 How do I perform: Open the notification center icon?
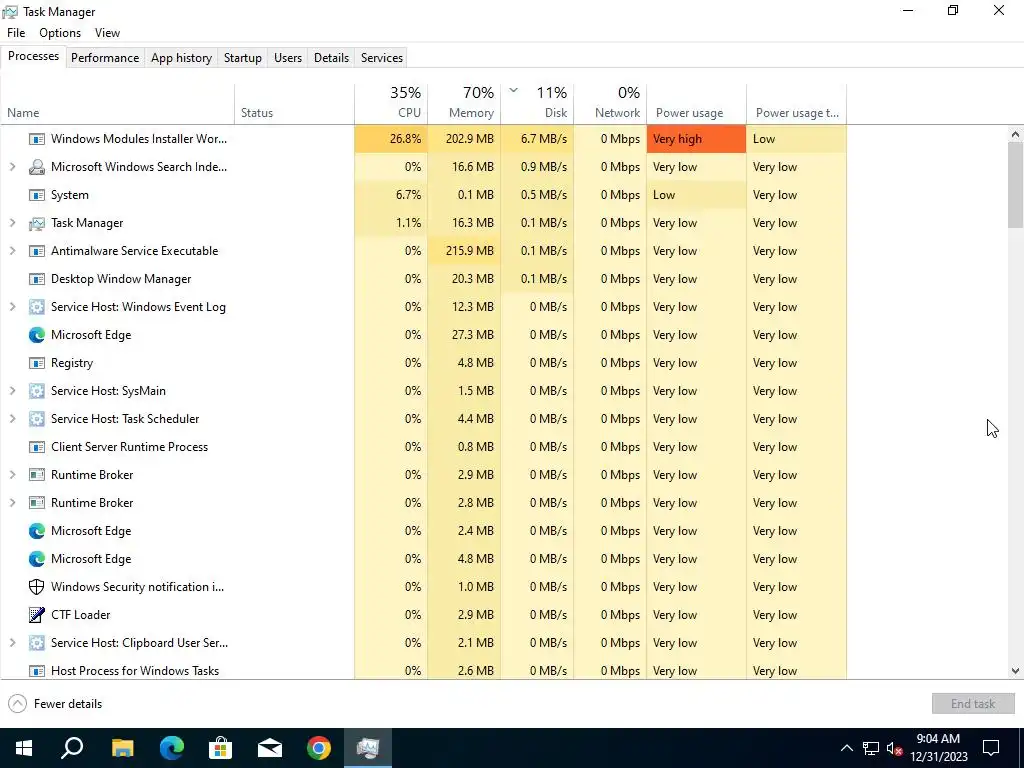click(991, 748)
